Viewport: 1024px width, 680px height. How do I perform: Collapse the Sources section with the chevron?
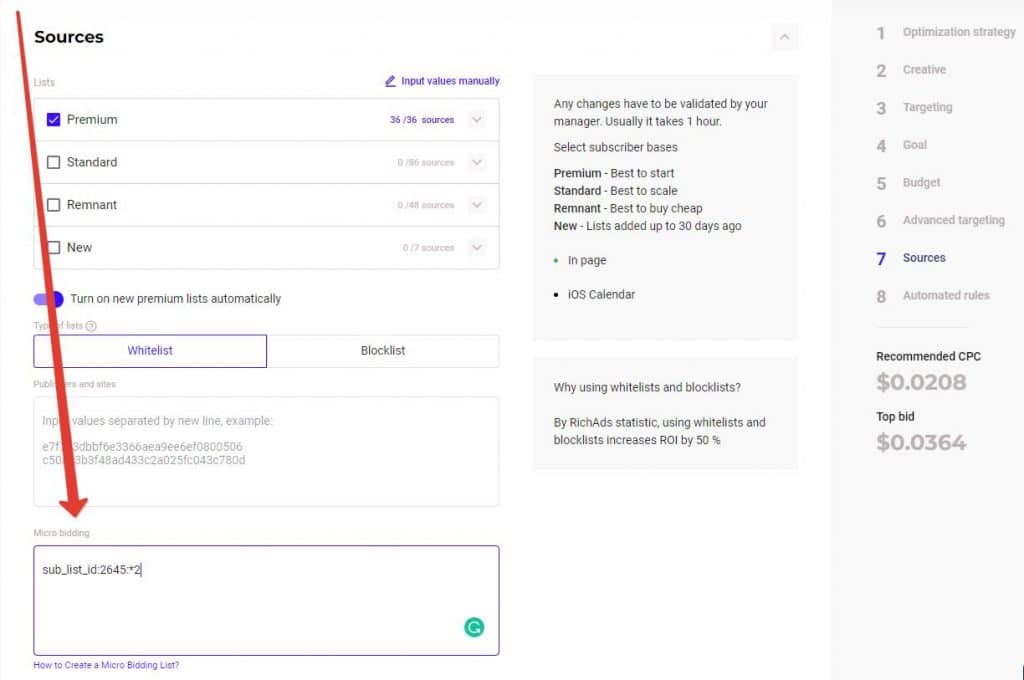click(784, 38)
